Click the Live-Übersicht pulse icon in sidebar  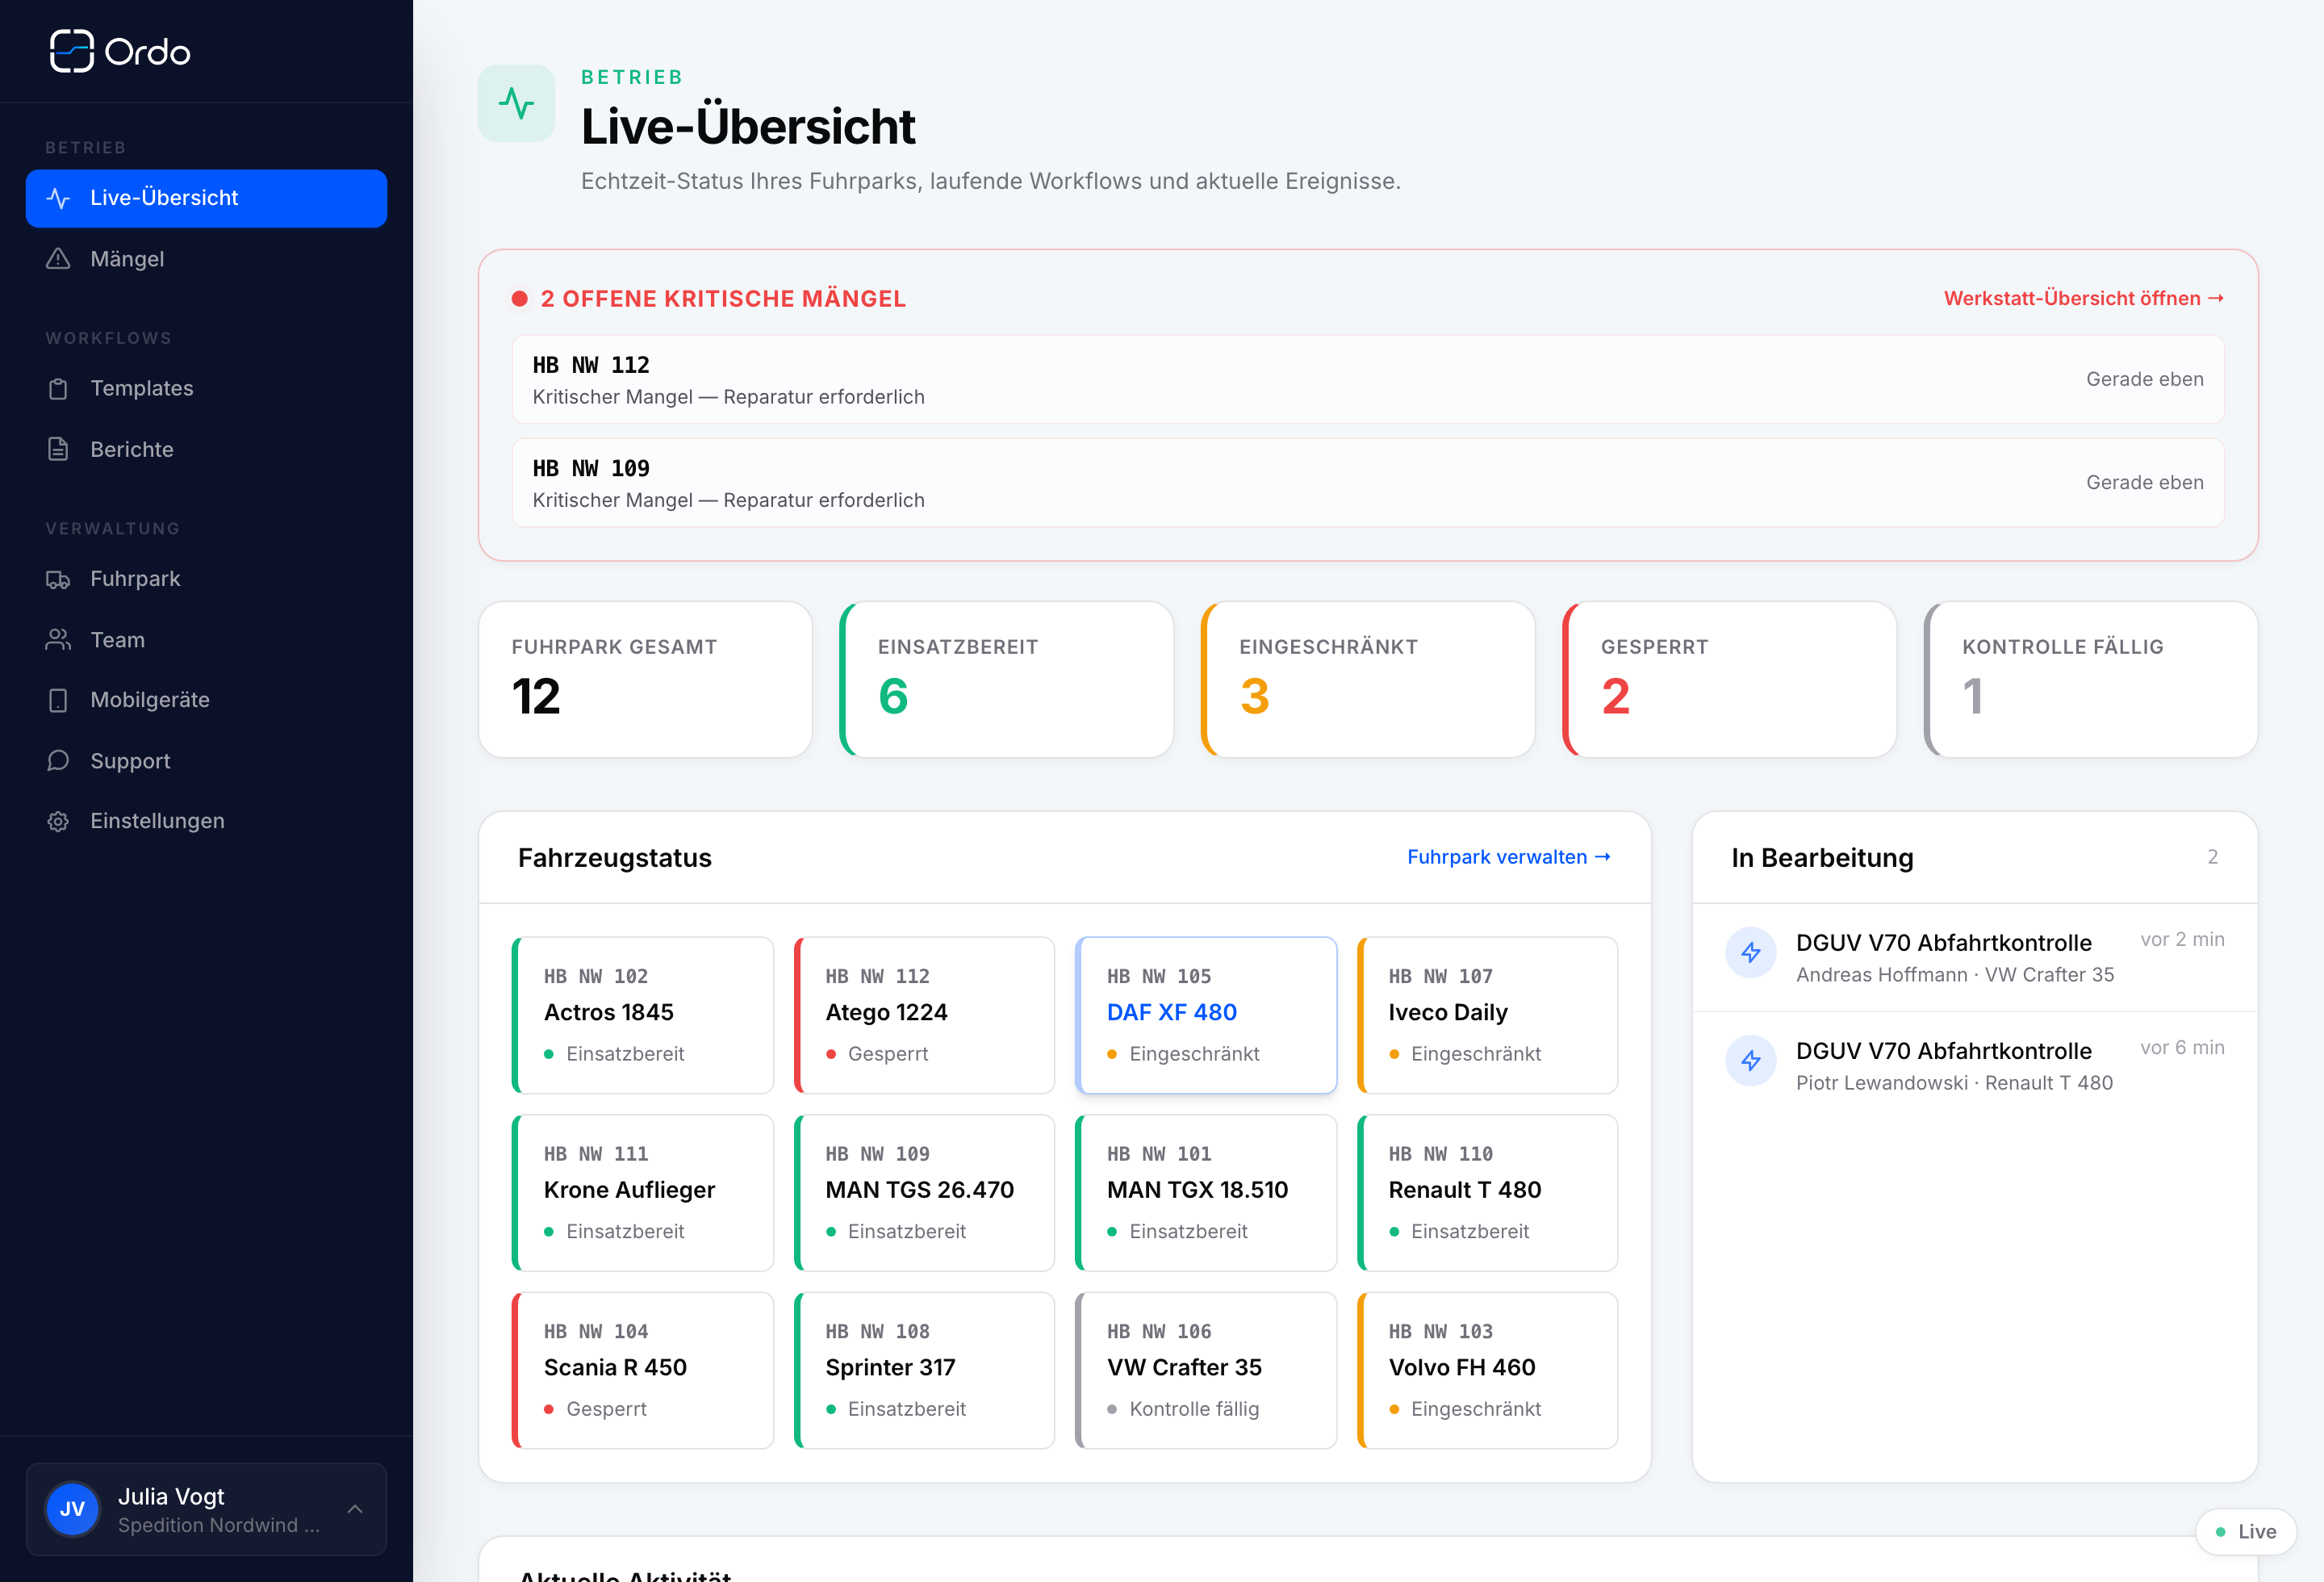coord(58,198)
